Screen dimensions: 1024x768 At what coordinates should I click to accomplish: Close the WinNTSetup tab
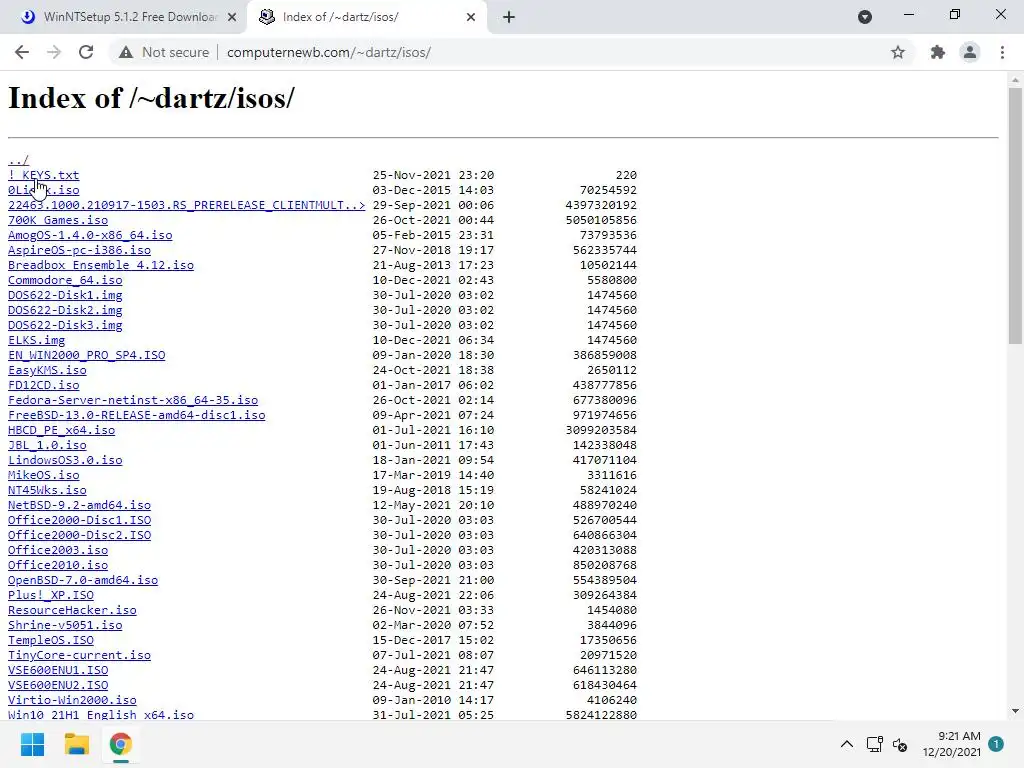pyautogui.click(x=232, y=18)
